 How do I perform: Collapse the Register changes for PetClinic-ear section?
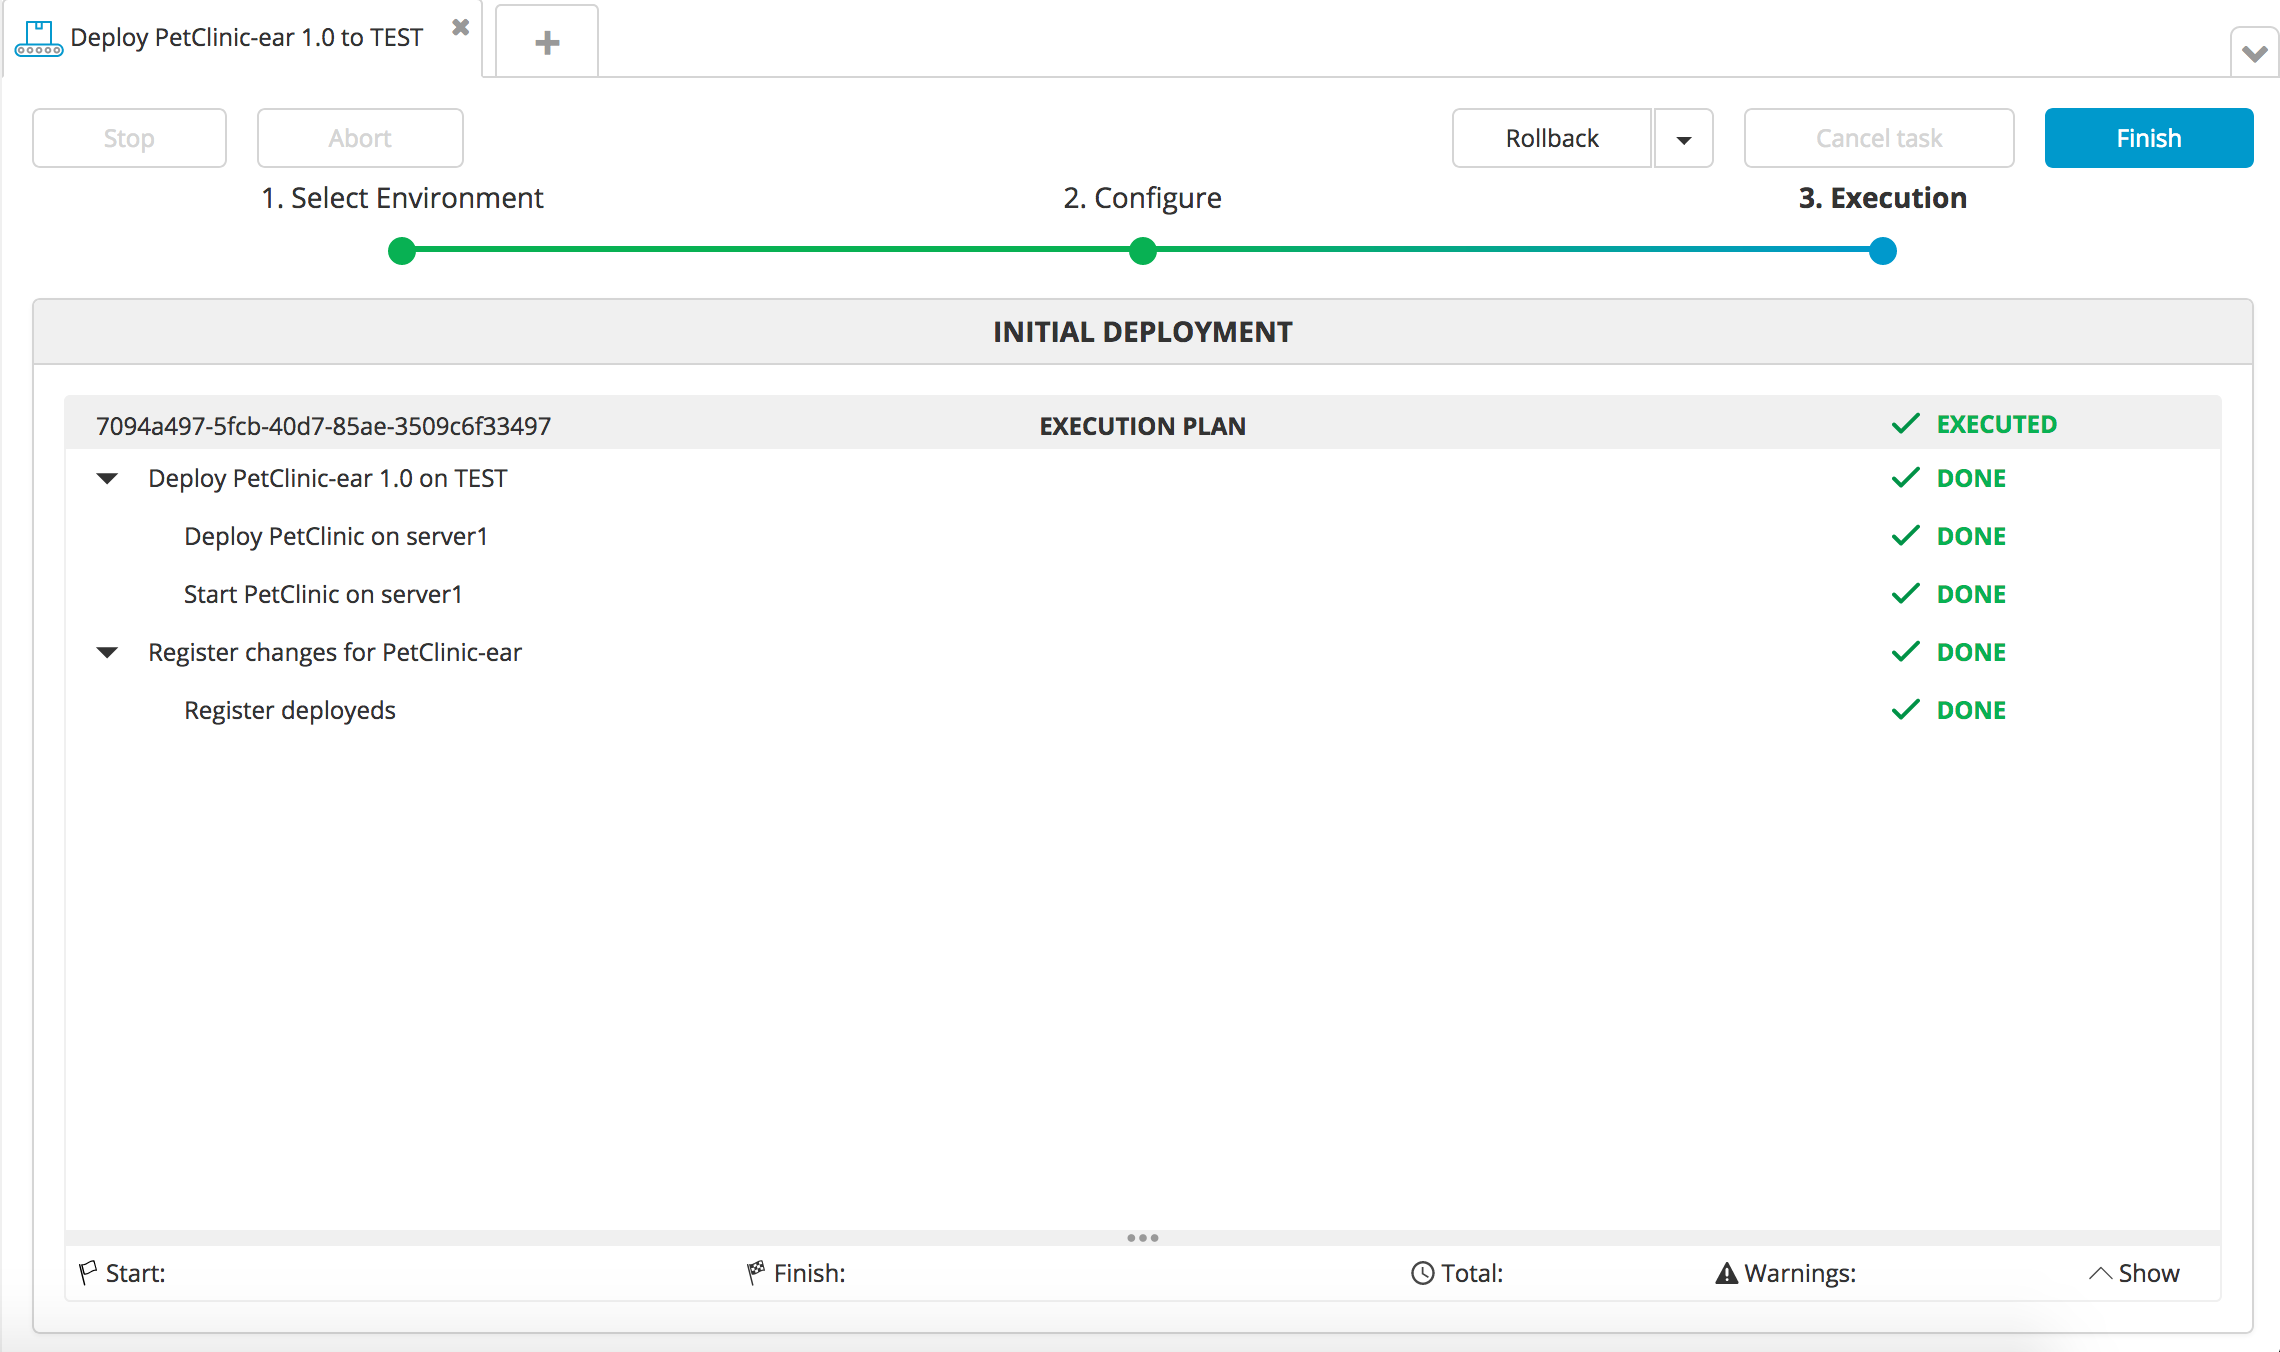point(108,652)
